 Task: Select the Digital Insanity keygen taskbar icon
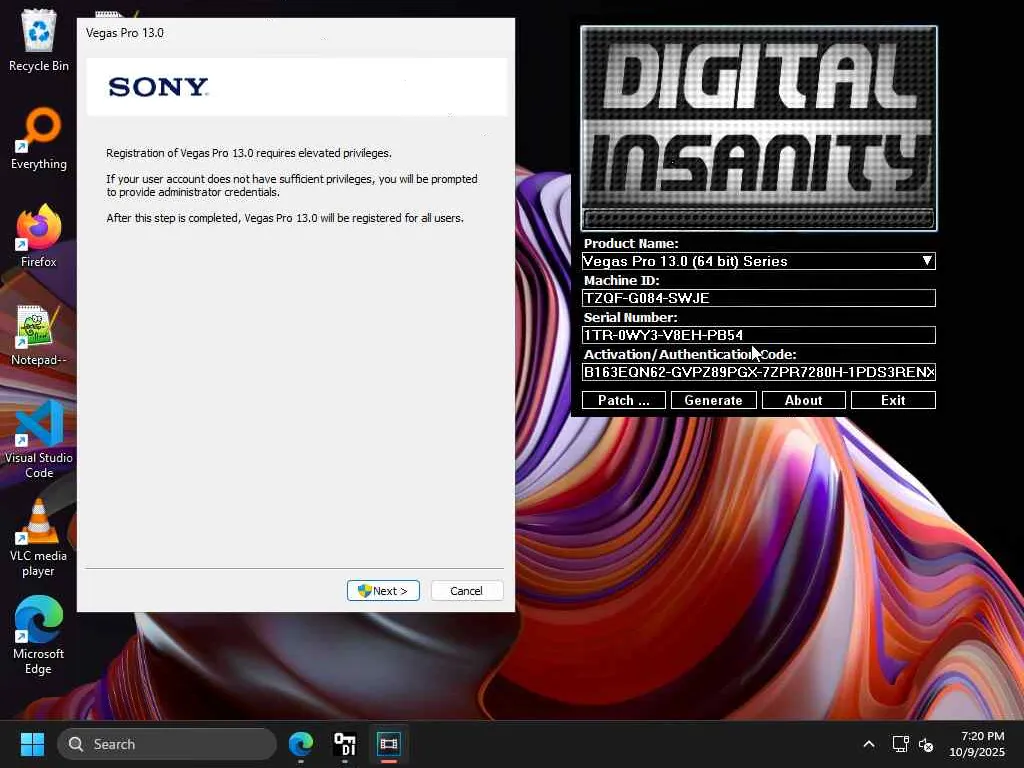pos(345,744)
